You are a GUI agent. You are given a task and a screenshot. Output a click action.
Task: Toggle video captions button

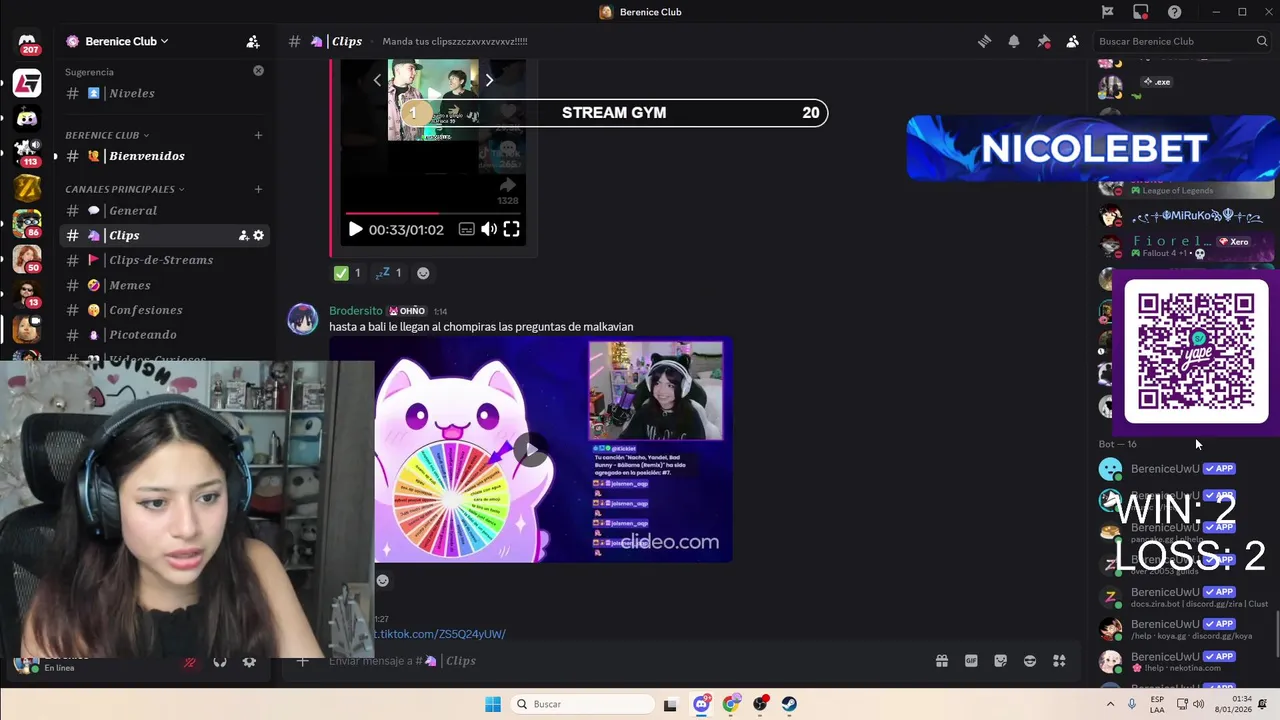466,229
